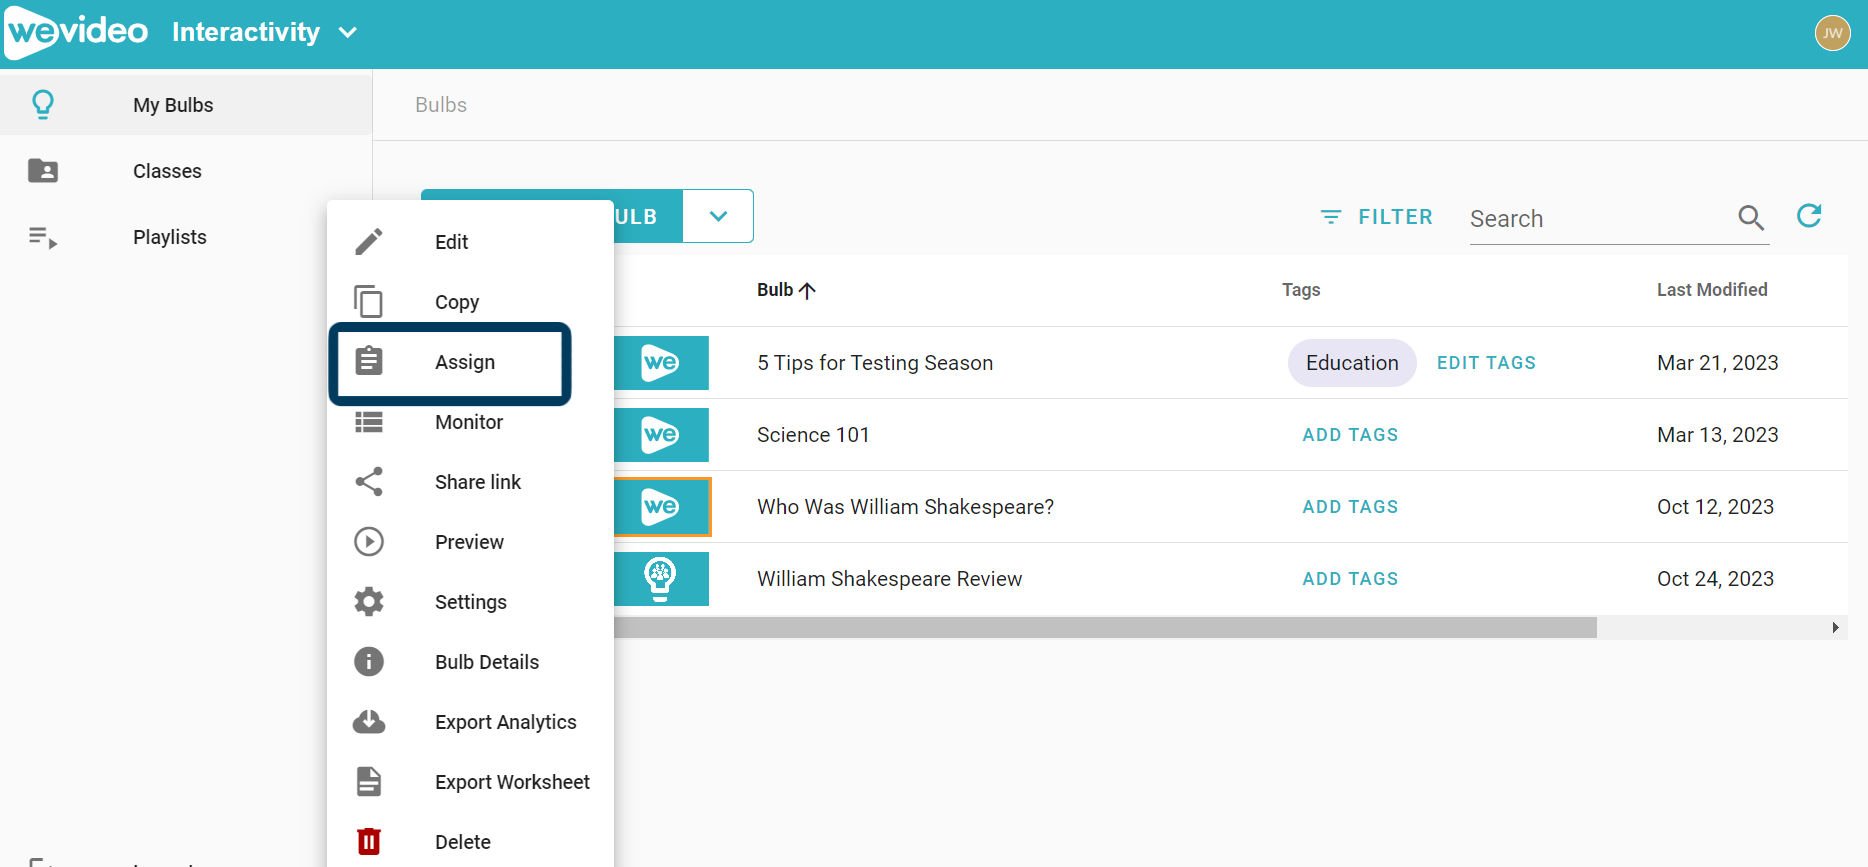Click EDIT TAGS for 5 Tips bulb
The width and height of the screenshot is (1868, 867).
pyautogui.click(x=1486, y=363)
